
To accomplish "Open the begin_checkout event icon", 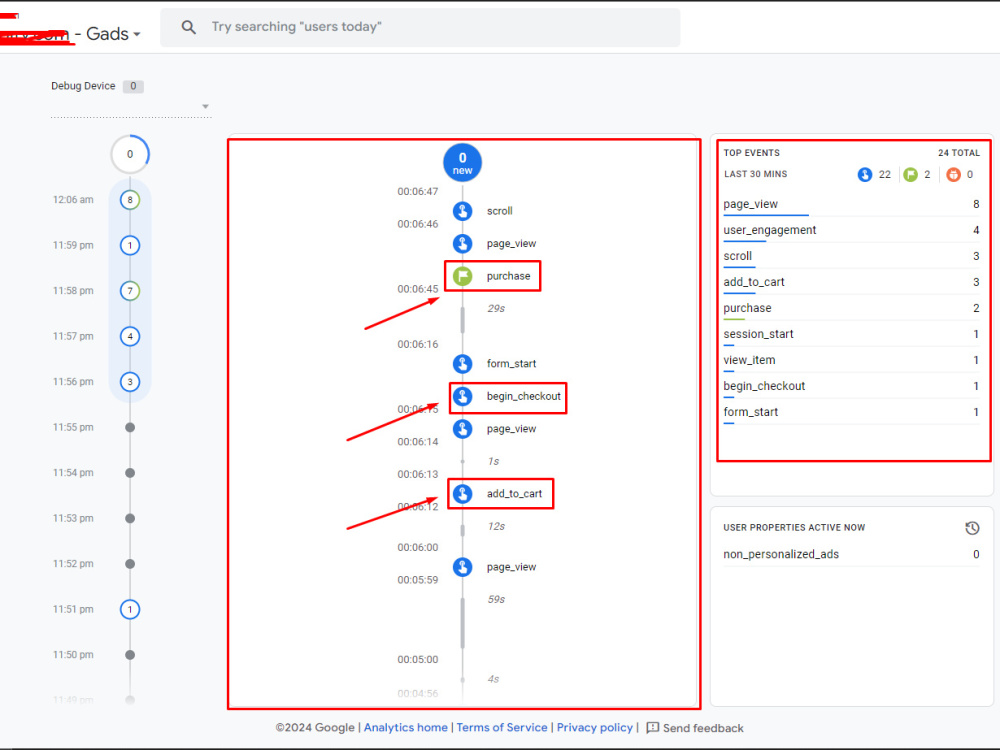I will [462, 396].
